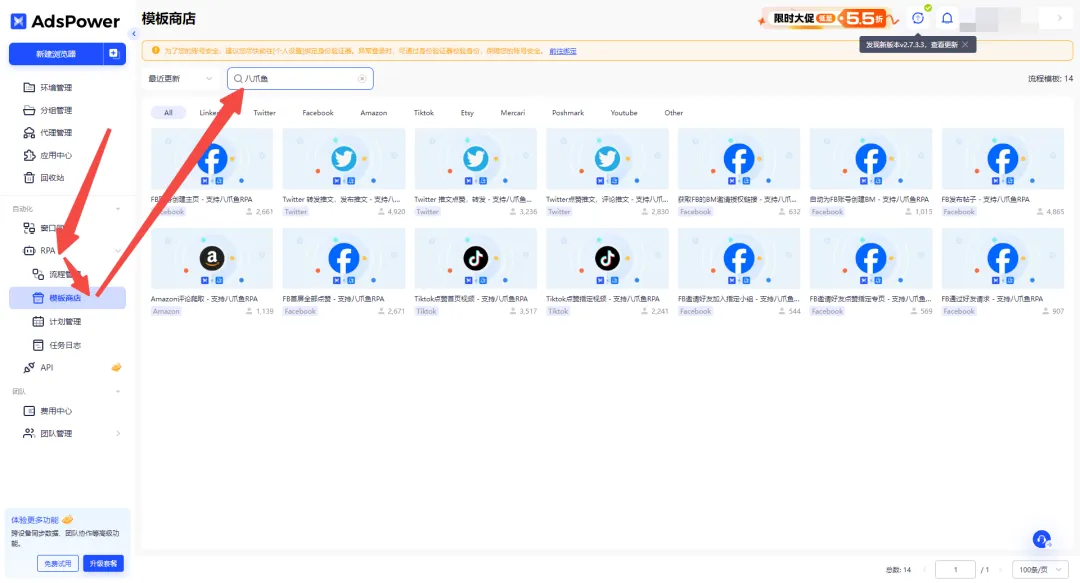Expand the 团队管理 sidebar submenu

point(118,433)
